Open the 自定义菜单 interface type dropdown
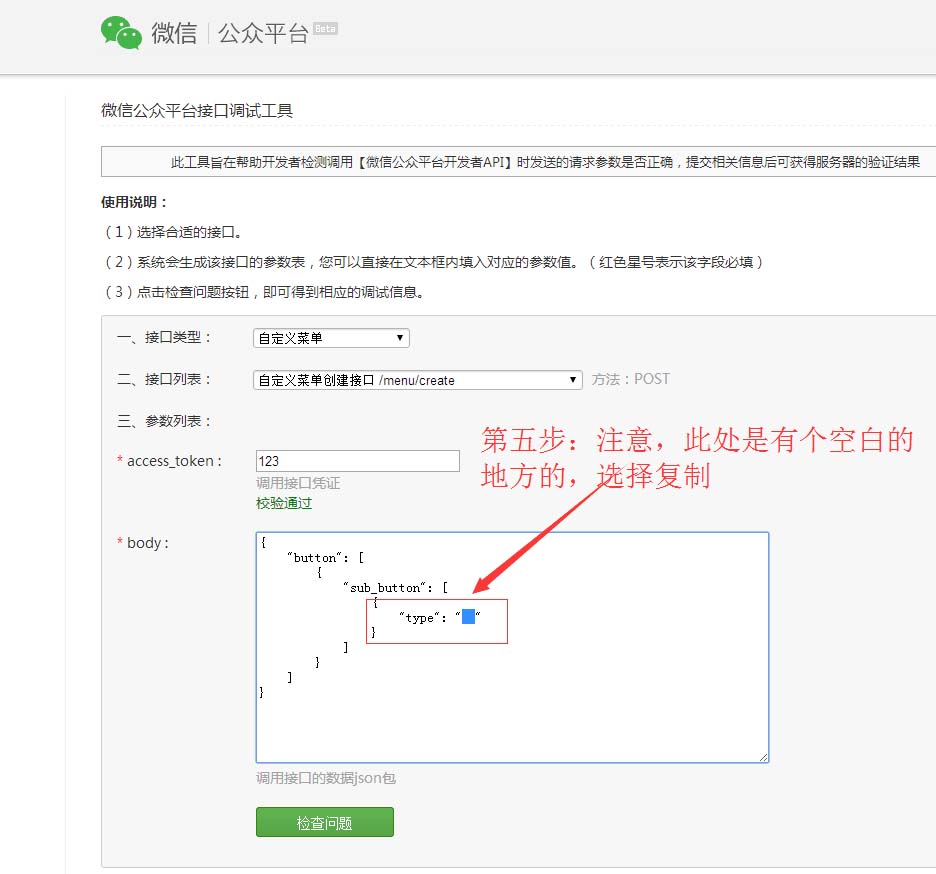Screen dimensions: 936x874 point(330,338)
